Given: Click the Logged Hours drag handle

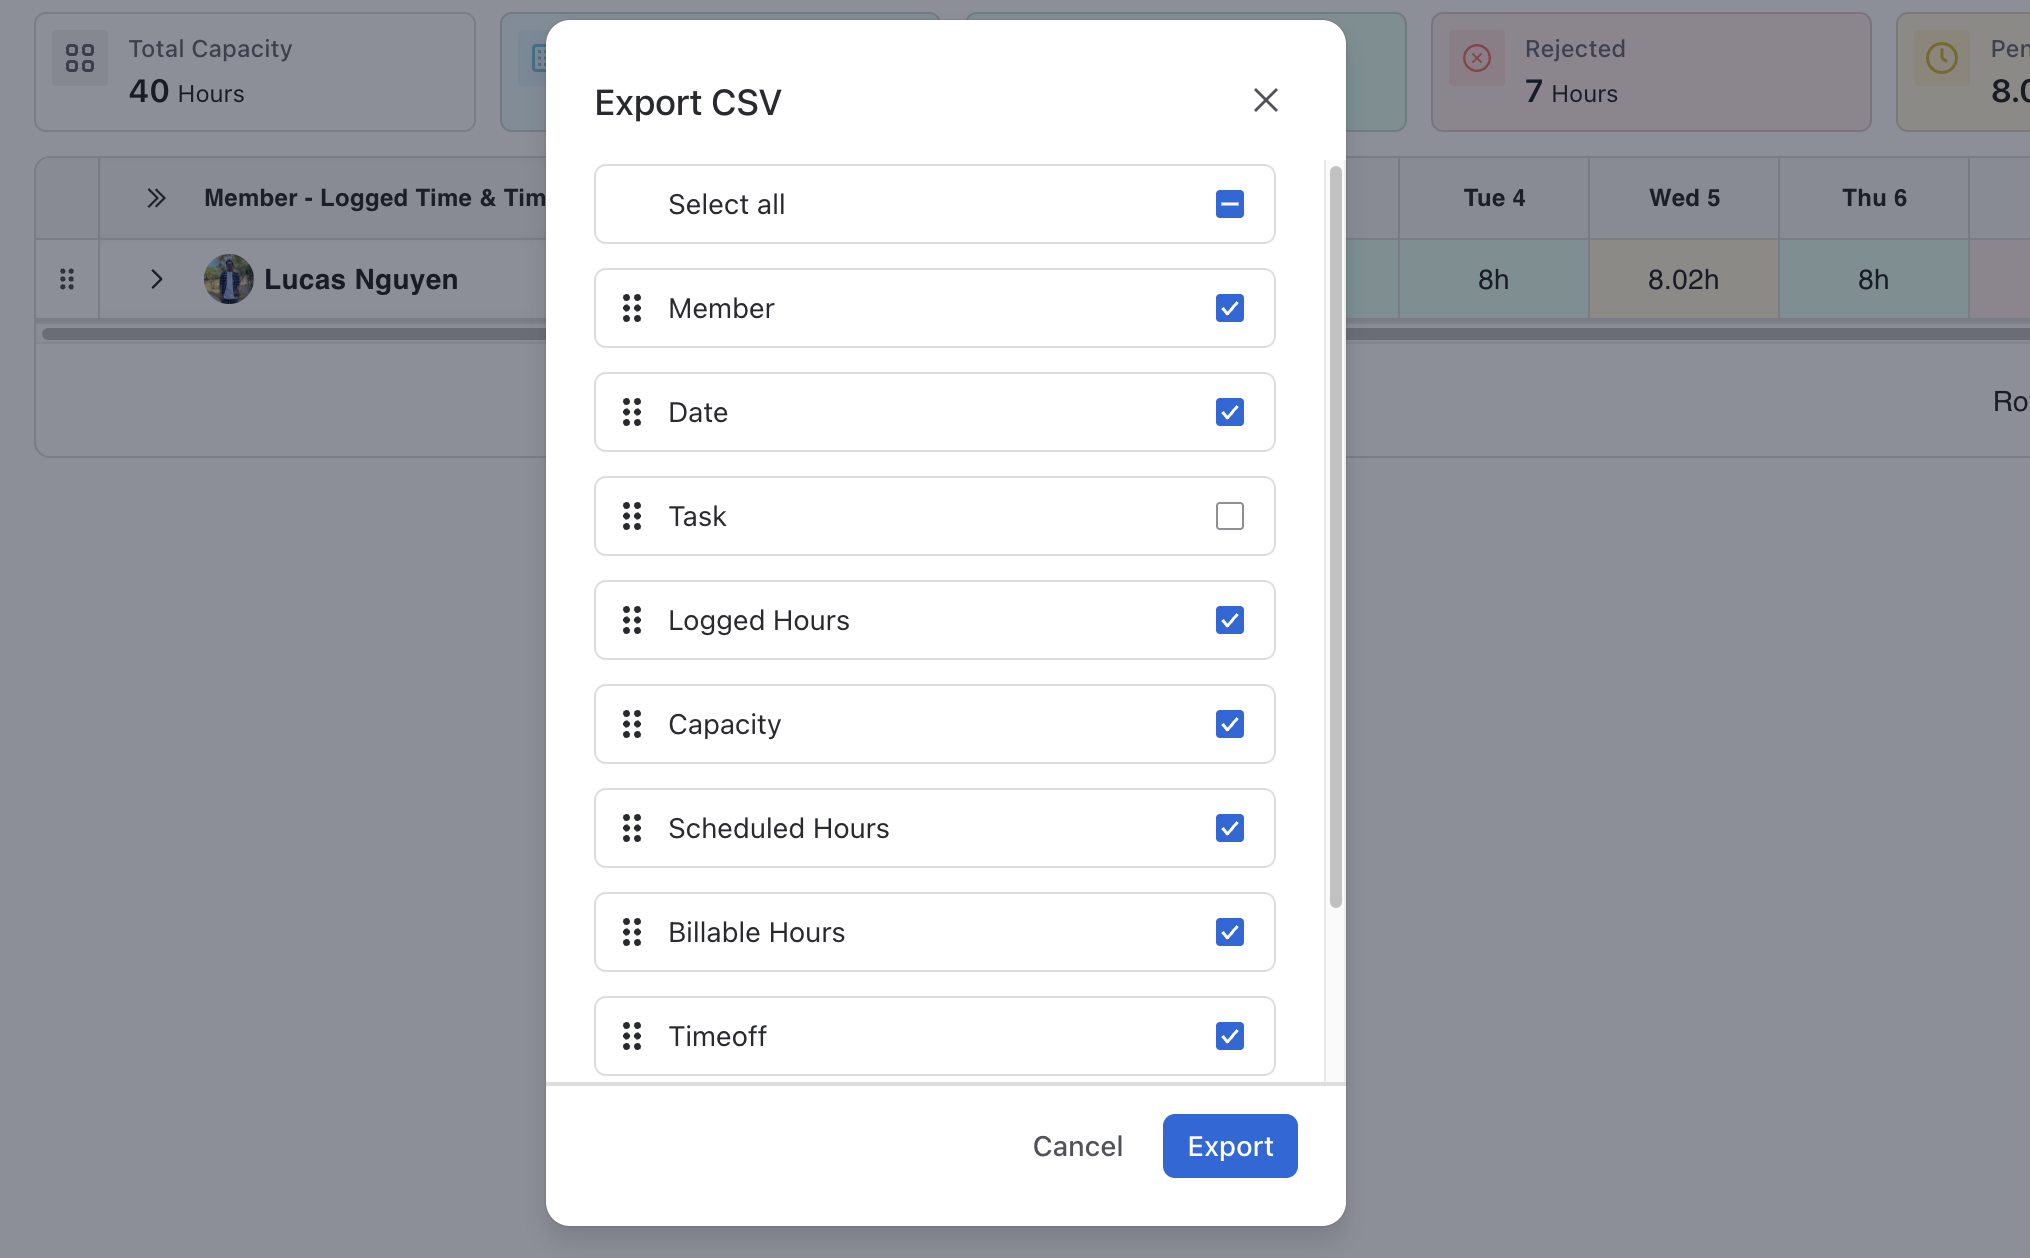Looking at the screenshot, I should tap(632, 620).
